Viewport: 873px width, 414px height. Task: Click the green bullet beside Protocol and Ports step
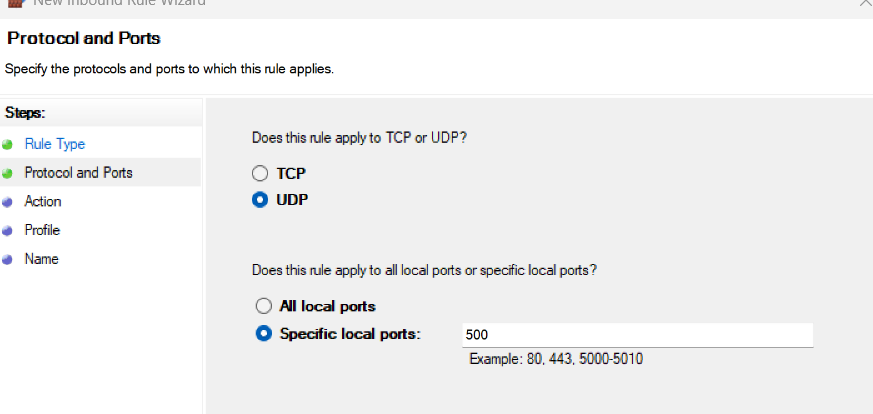7,173
